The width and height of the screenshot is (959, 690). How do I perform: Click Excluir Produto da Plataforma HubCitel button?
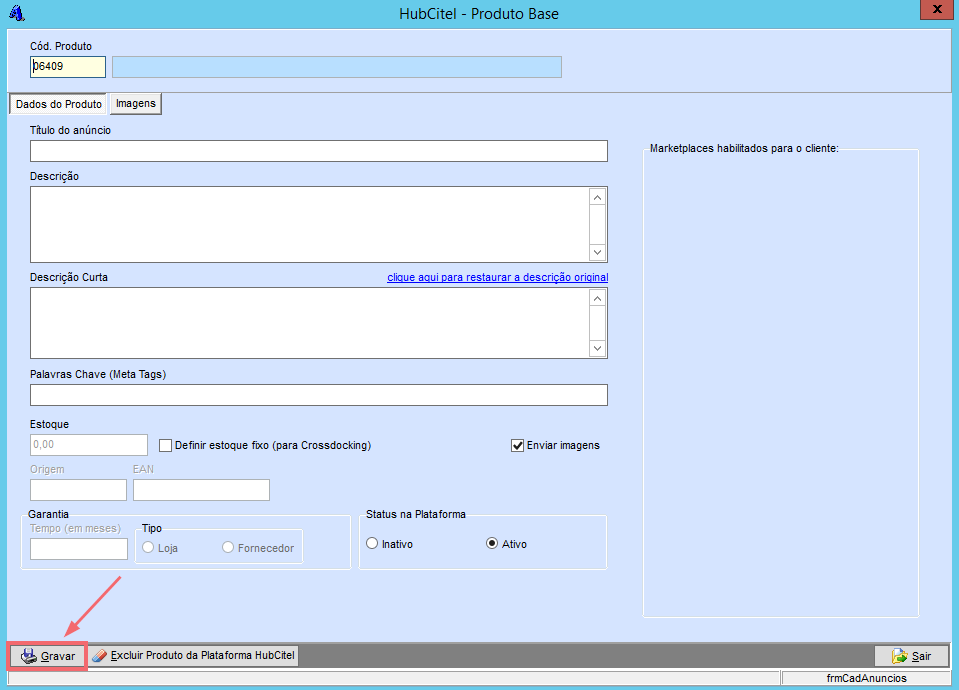click(194, 656)
